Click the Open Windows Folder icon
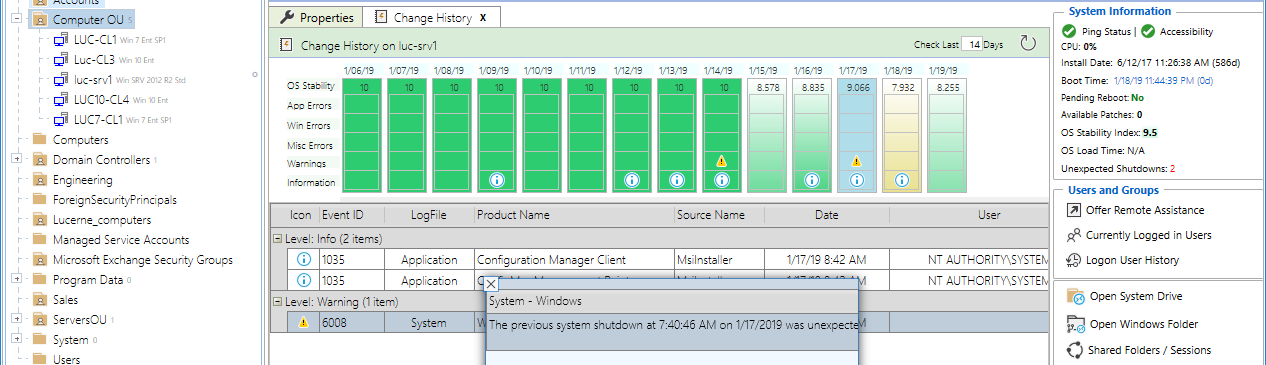 click(1075, 324)
